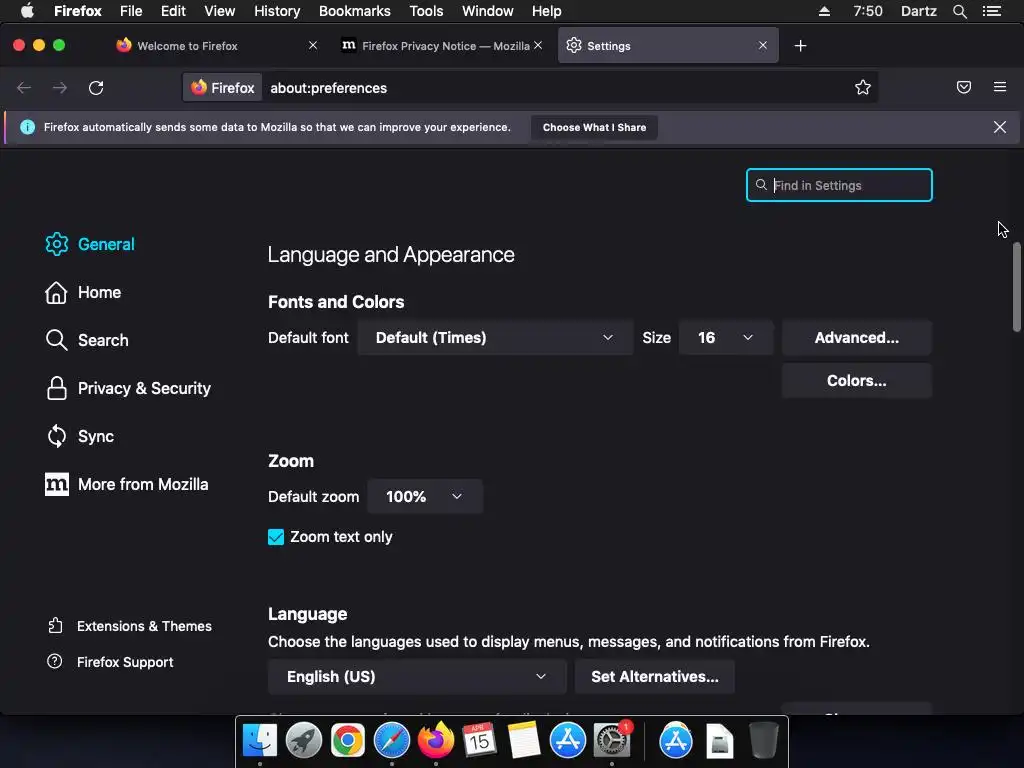Viewport: 1024px width, 768px height.
Task: Click the eject icon in menu bar
Action: pyautogui.click(x=825, y=11)
